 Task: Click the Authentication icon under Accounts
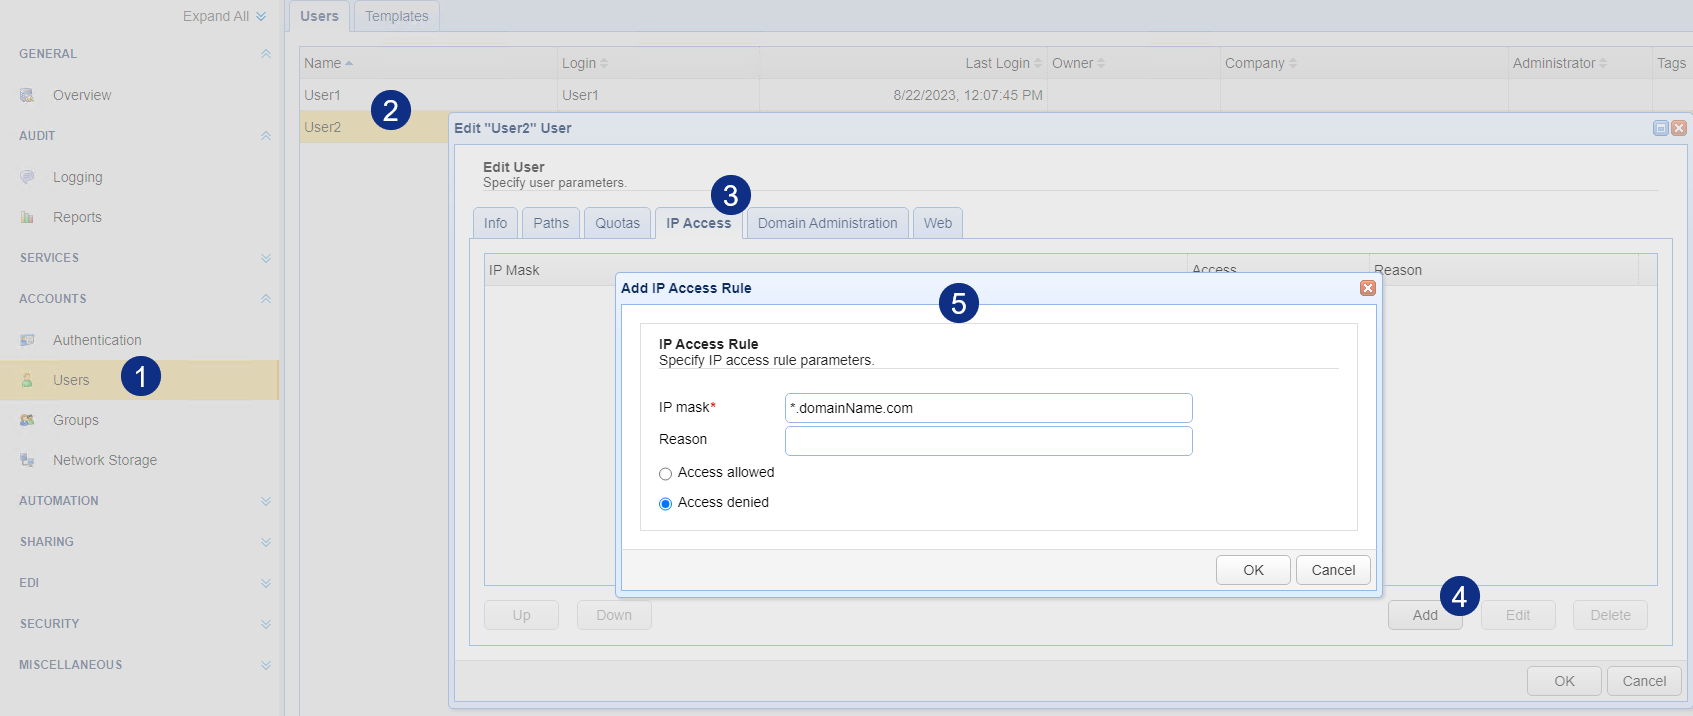[27, 340]
